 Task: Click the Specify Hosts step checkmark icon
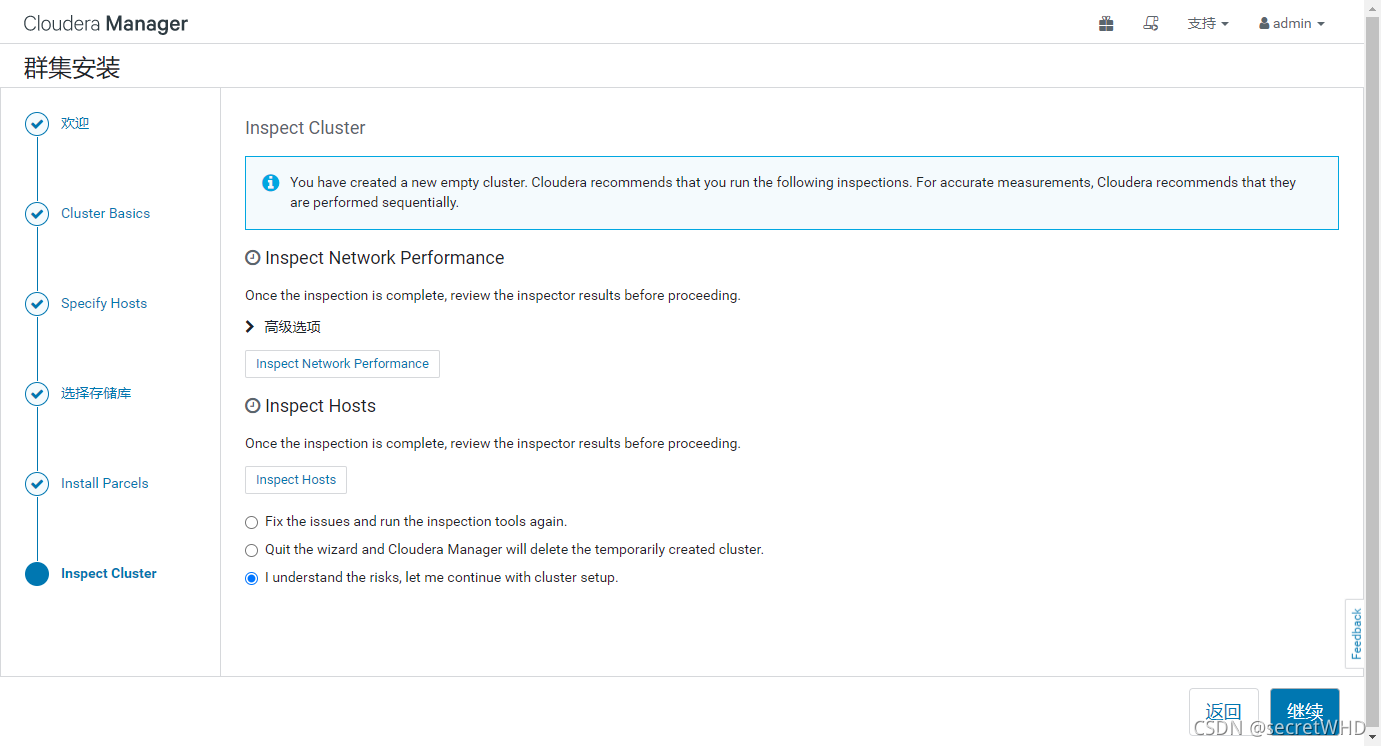[x=37, y=304]
